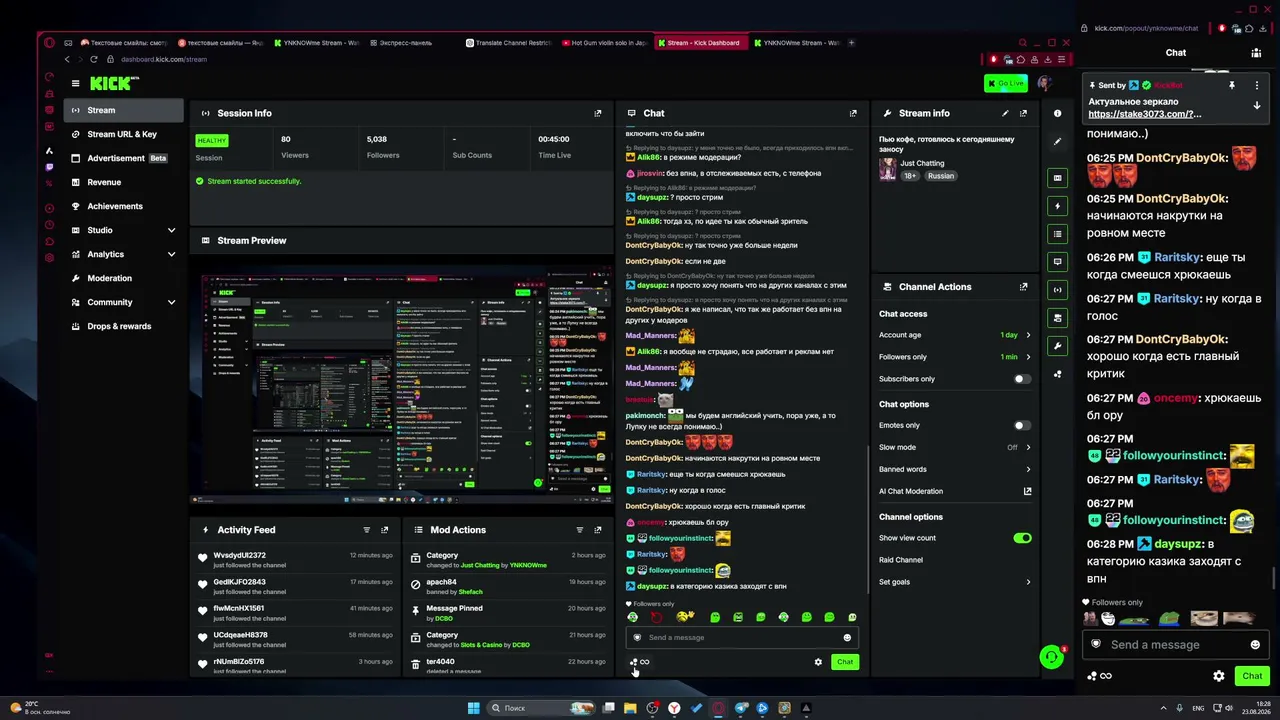Switch to the Hot Gum violin solo tab
This screenshot has width=1280, height=720.
tap(604, 43)
